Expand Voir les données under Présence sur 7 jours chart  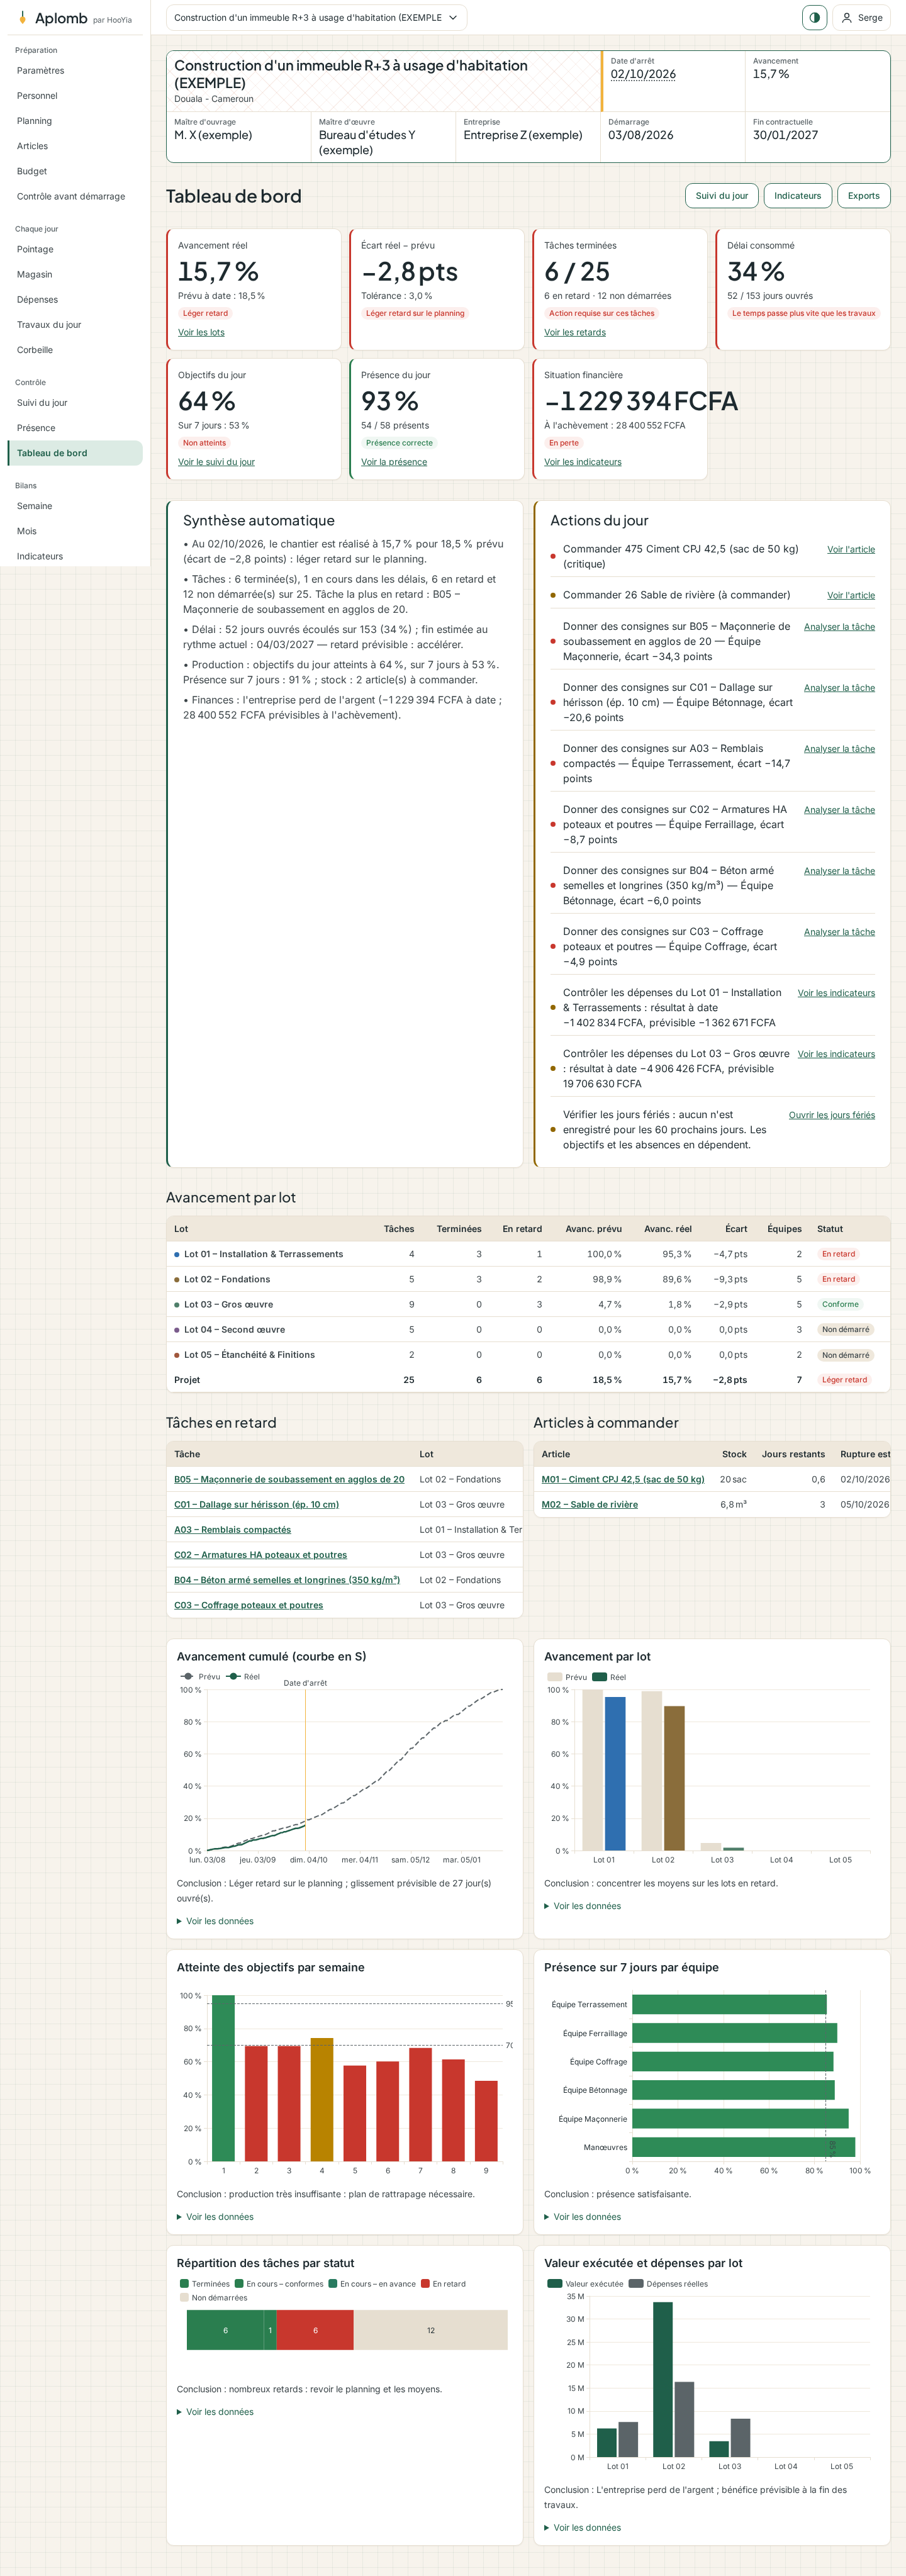click(582, 2217)
